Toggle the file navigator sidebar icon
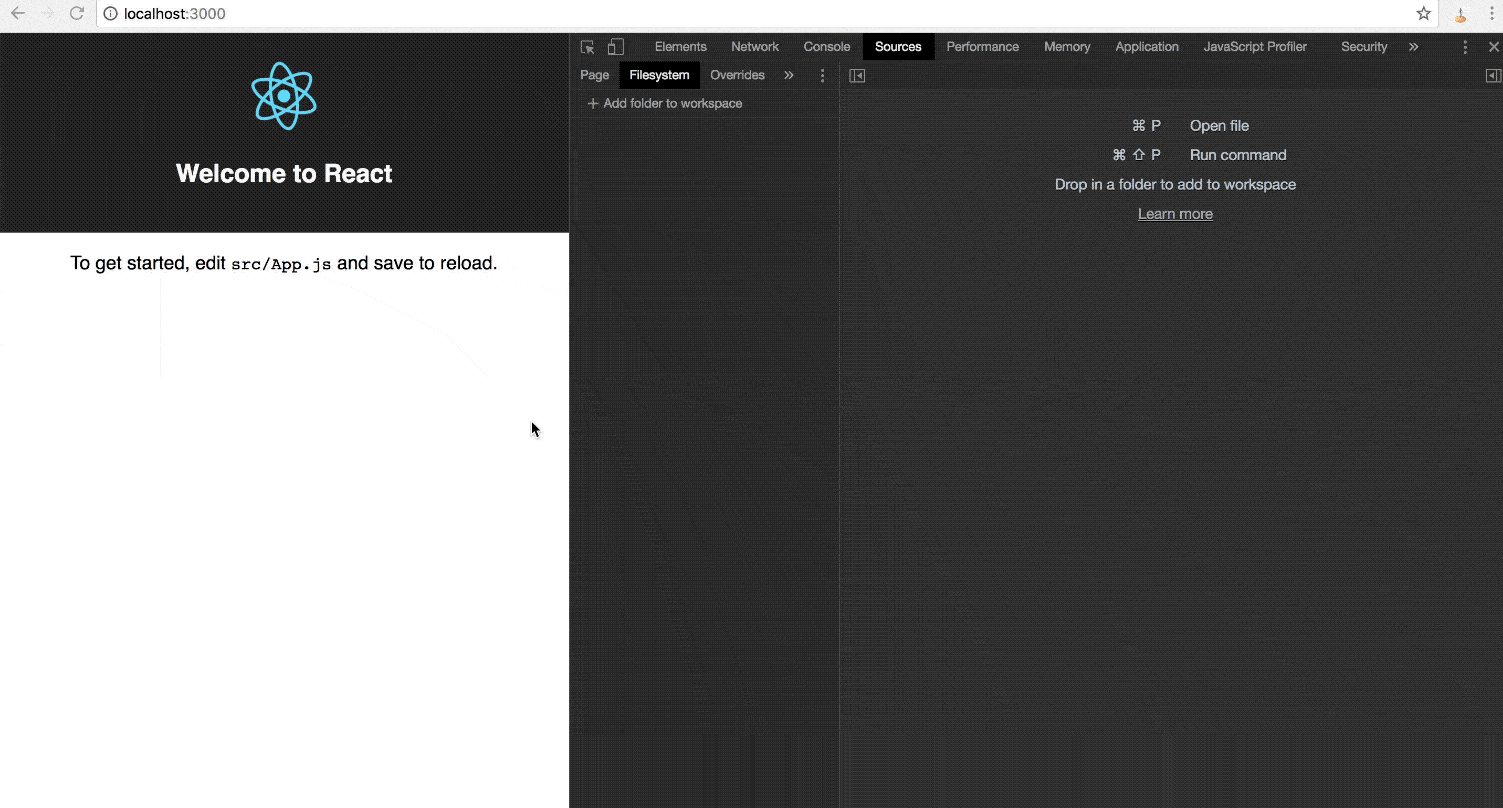The image size is (1503, 808). 857,76
